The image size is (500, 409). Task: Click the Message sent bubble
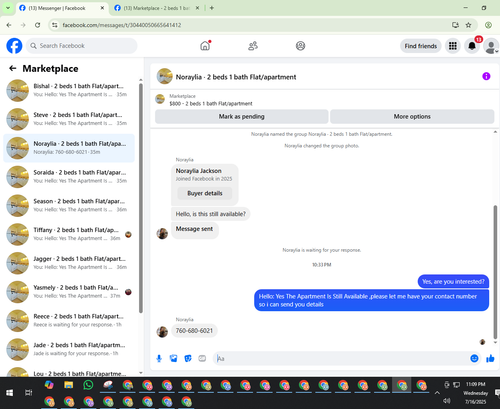(x=195, y=229)
